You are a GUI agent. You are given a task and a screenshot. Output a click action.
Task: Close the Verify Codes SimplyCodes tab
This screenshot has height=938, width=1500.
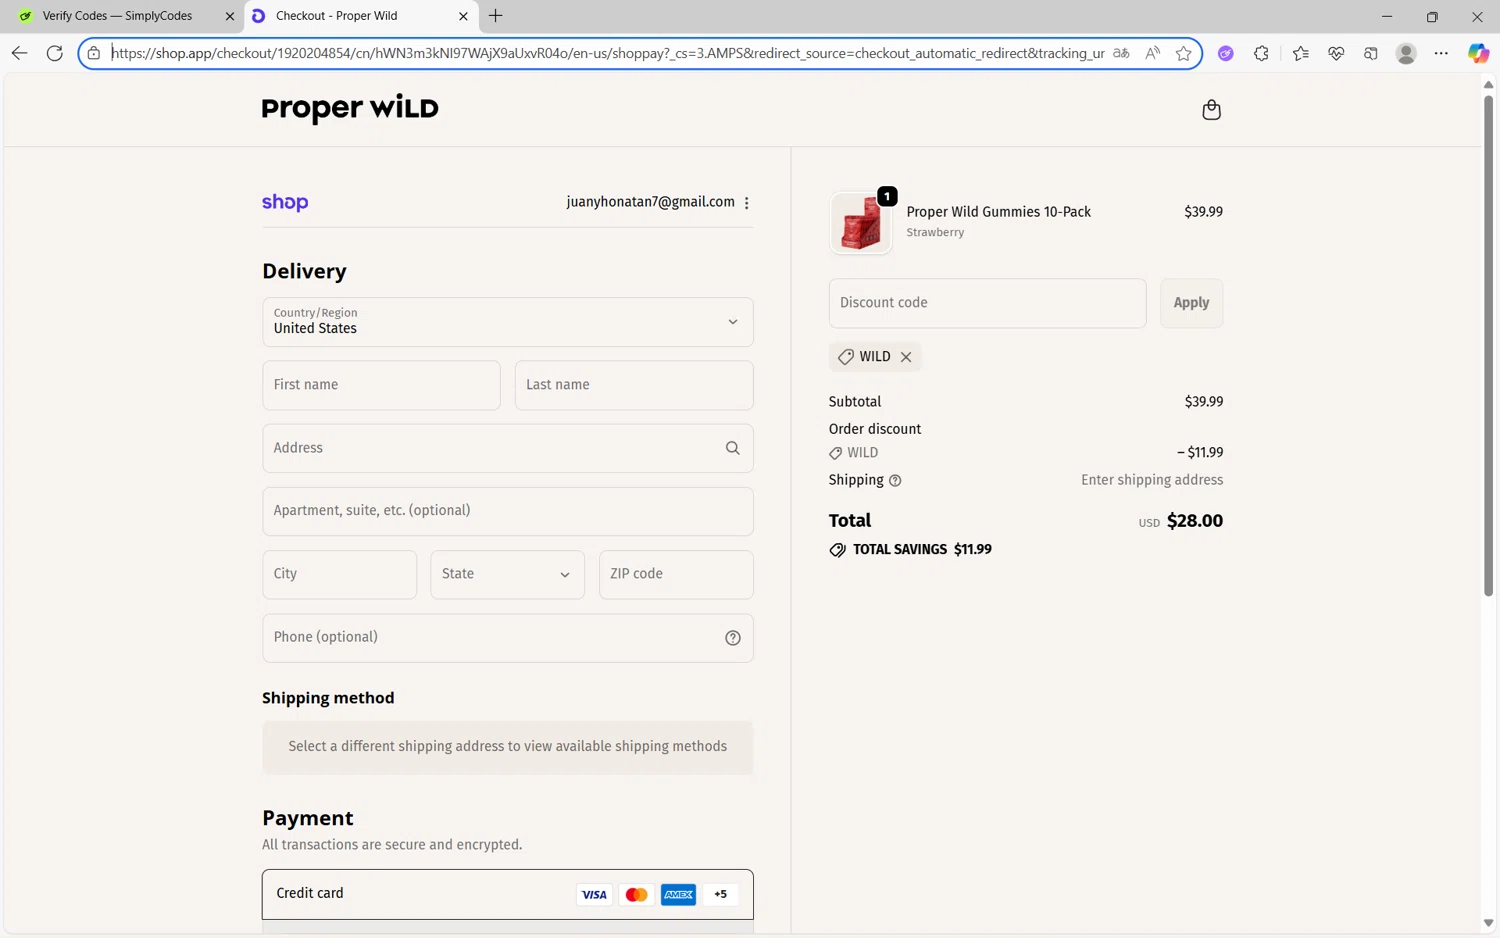229,16
